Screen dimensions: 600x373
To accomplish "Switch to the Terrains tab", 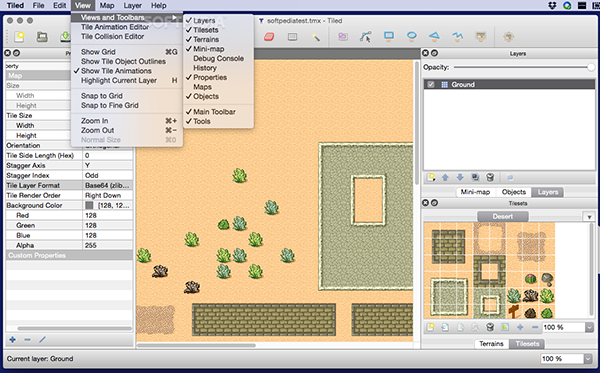I will coord(491,344).
